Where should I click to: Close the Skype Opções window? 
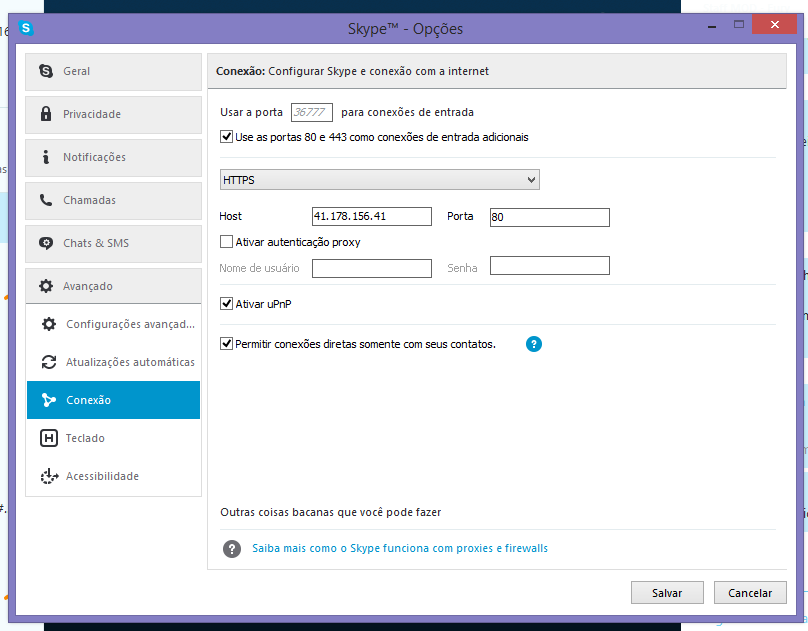(775, 24)
